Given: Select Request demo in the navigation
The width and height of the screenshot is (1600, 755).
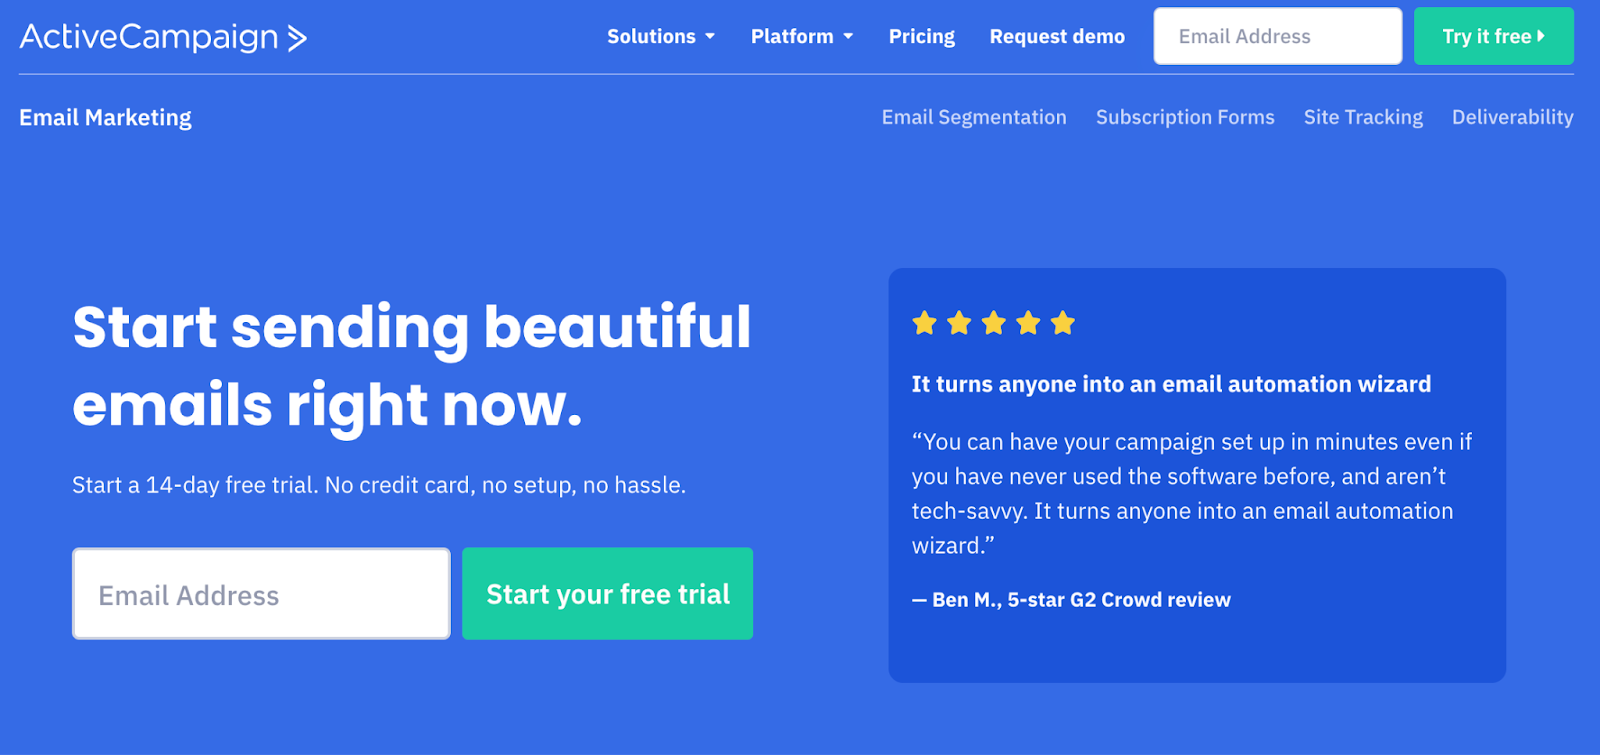Looking at the screenshot, I should pos(1056,36).
